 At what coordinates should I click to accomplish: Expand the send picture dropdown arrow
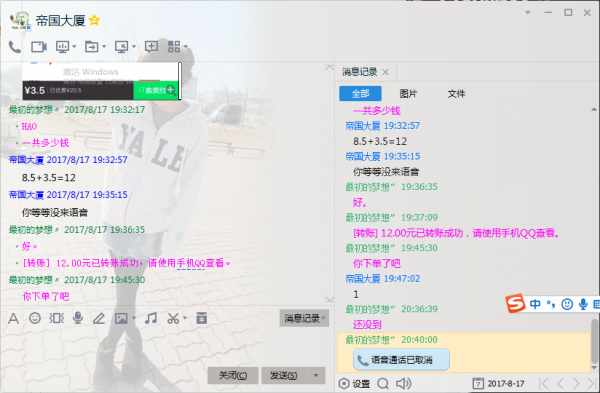tap(134, 318)
